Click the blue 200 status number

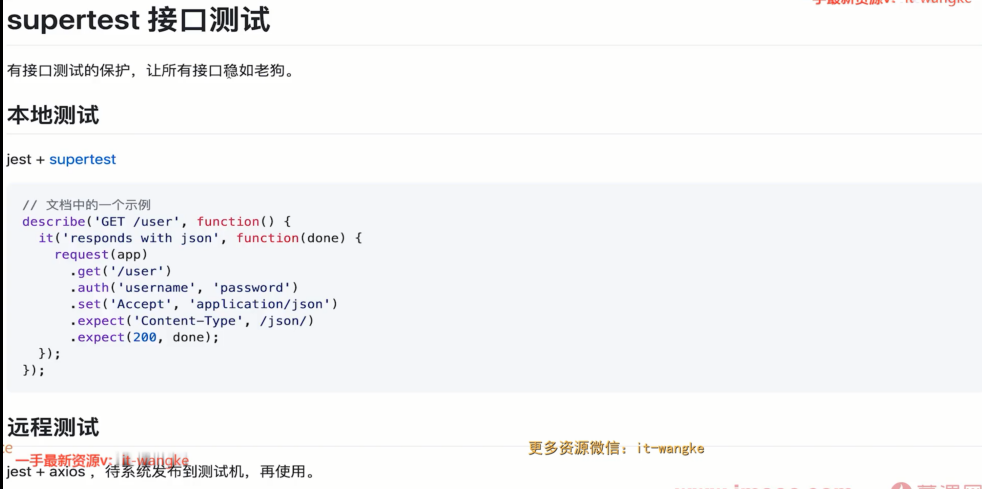(145, 337)
